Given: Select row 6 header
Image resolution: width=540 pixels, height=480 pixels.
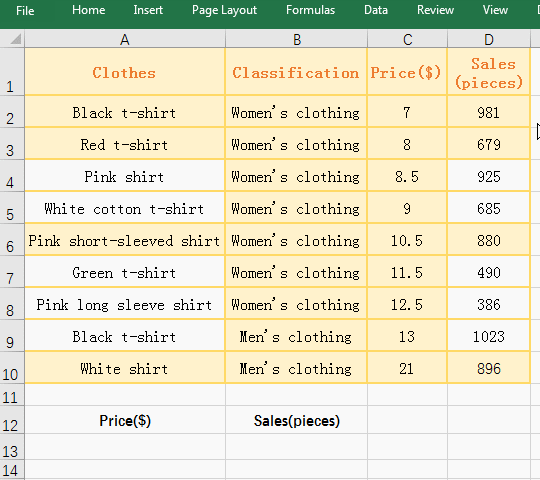Looking at the screenshot, I should click(12, 240).
